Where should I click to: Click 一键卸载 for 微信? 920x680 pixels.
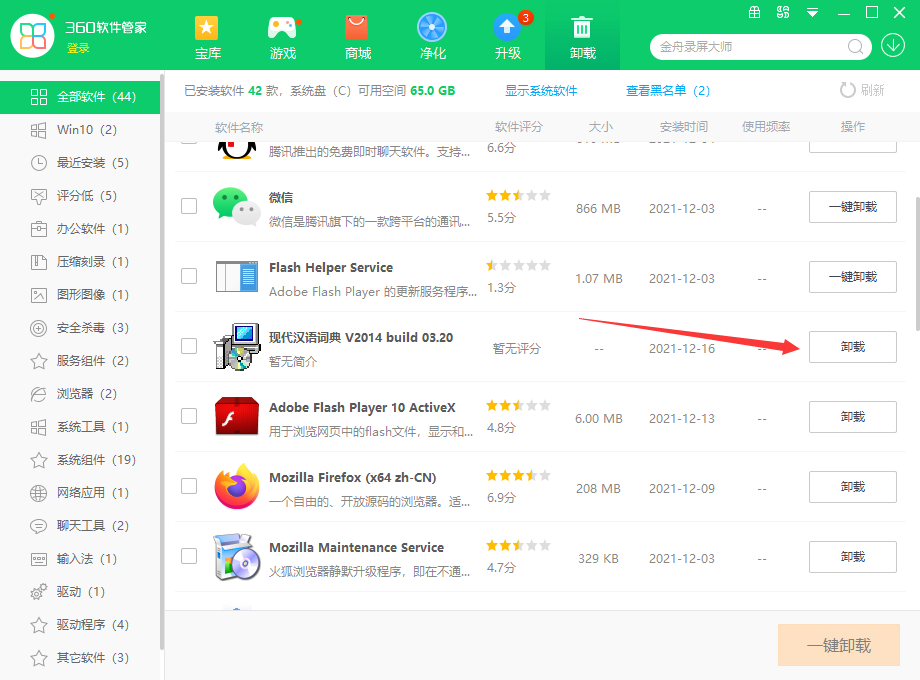[x=853, y=207]
